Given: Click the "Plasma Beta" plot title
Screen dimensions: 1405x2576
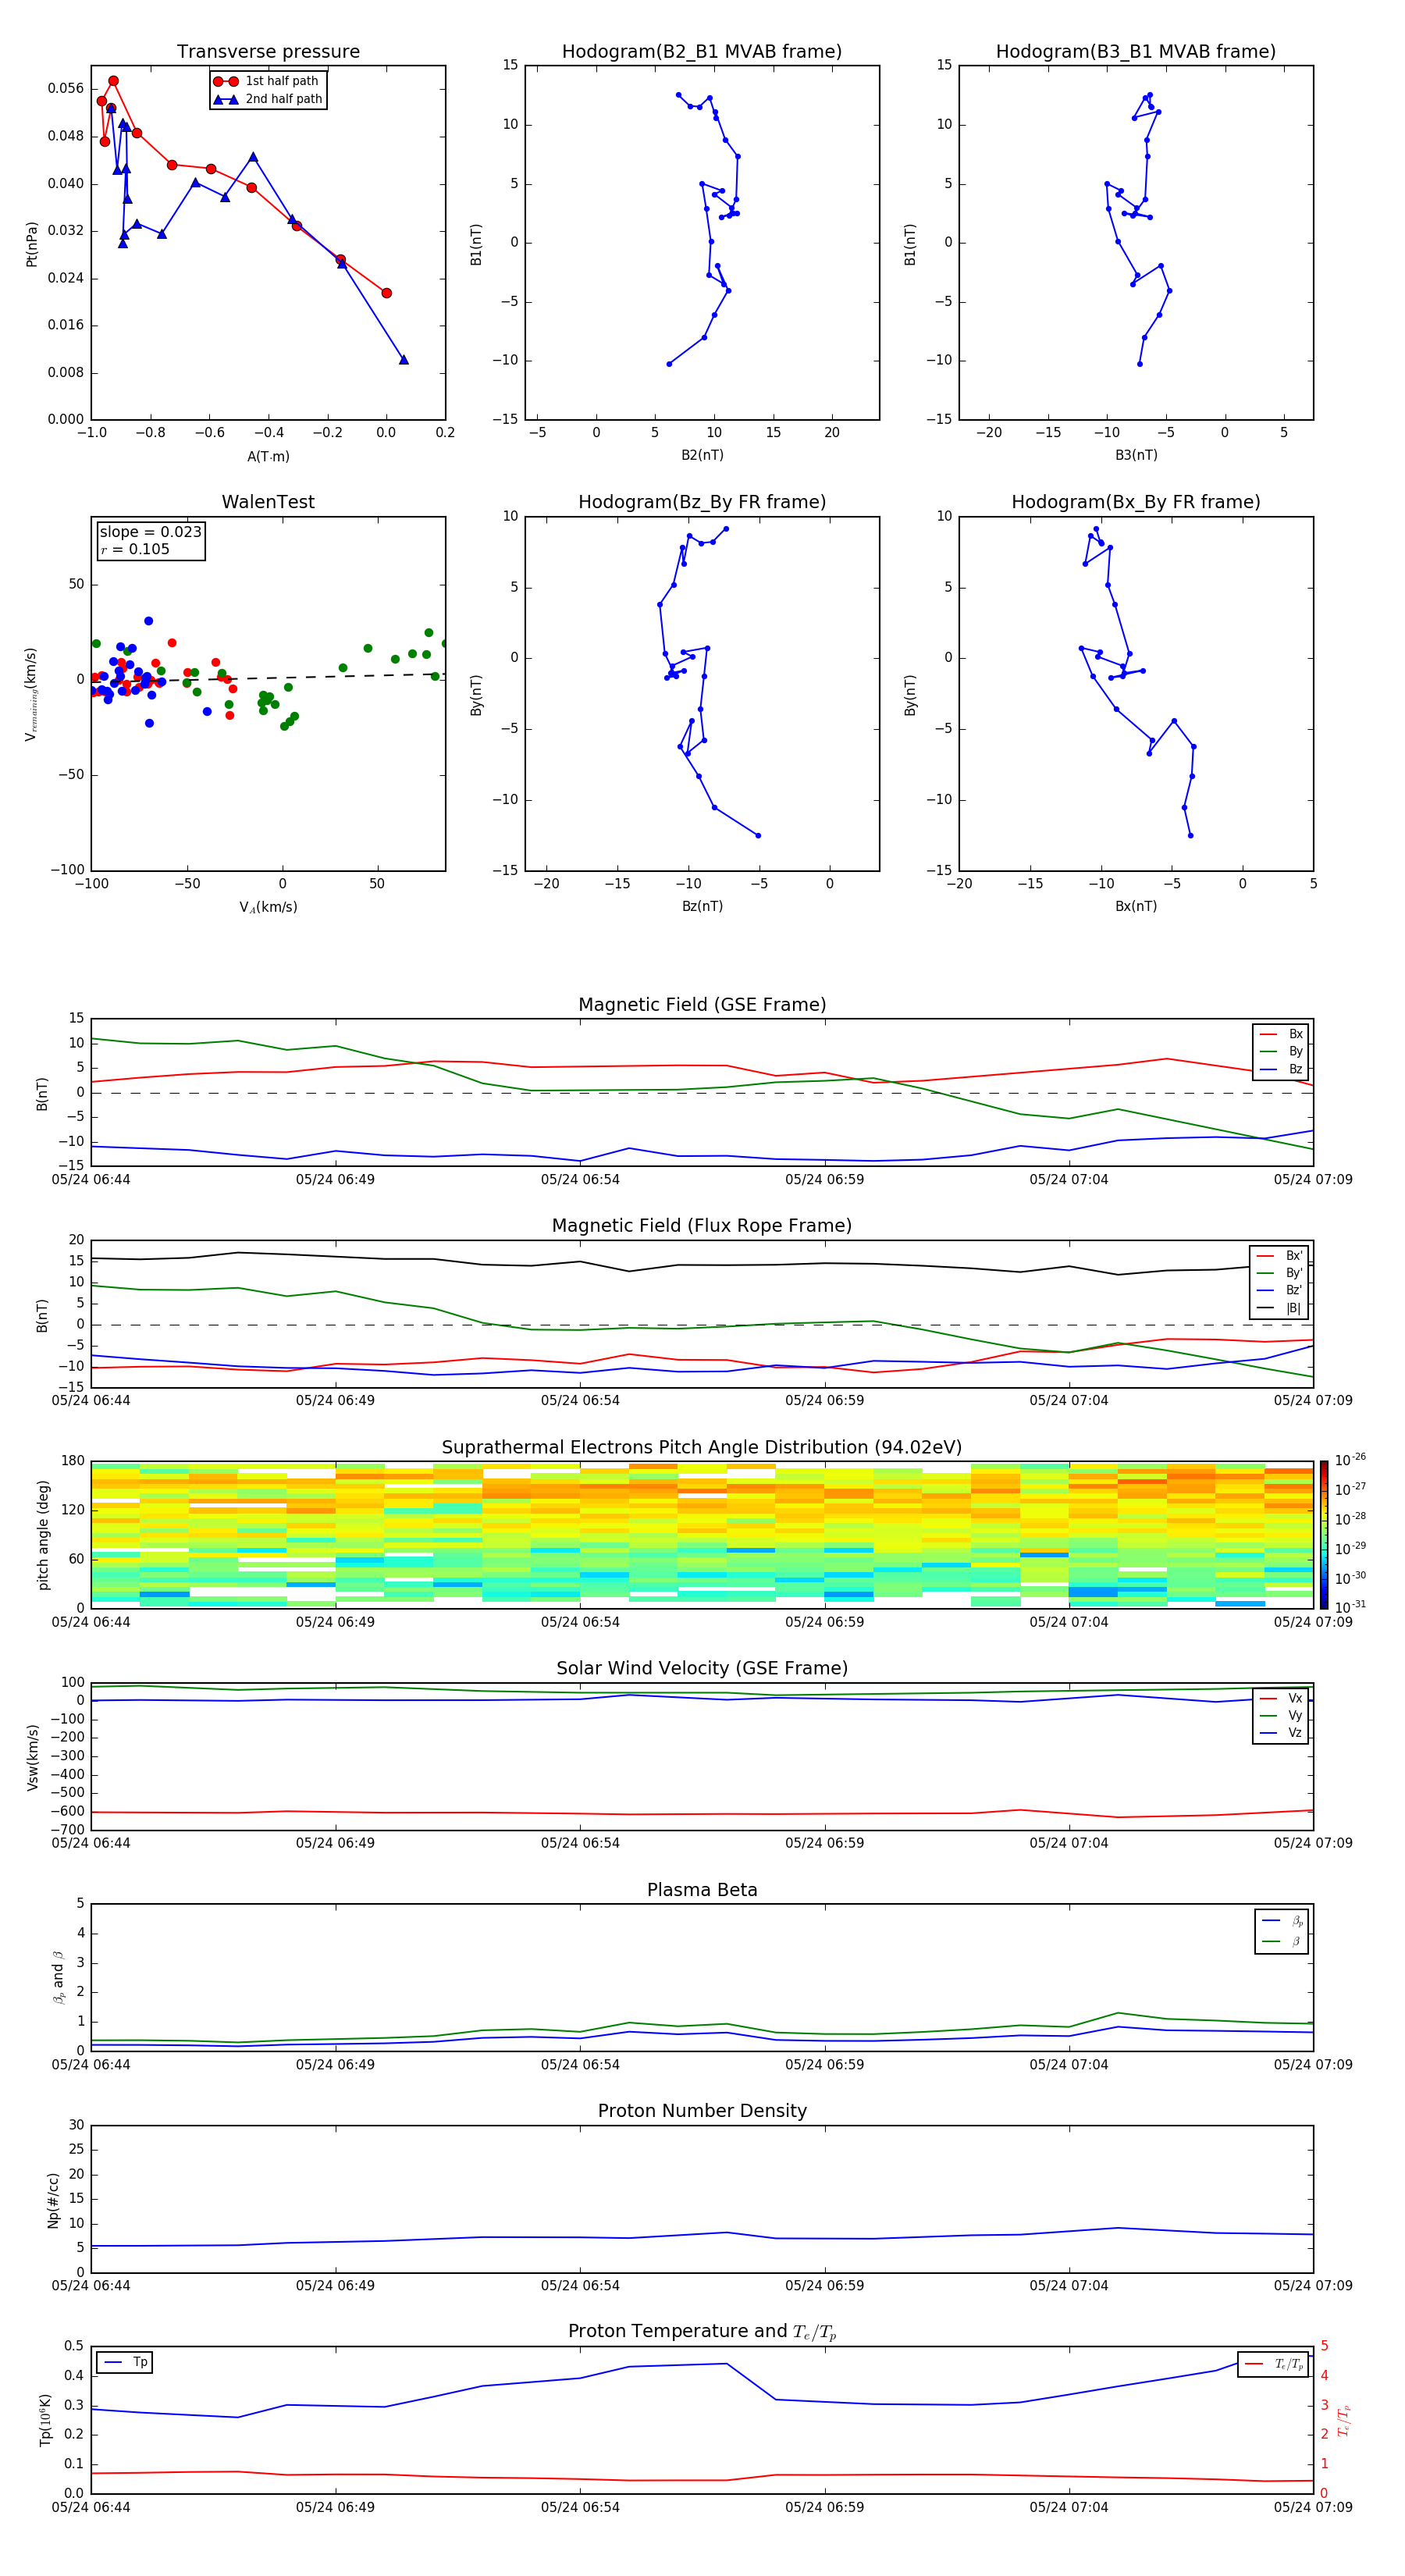Looking at the screenshot, I should pyautogui.click(x=702, y=1890).
